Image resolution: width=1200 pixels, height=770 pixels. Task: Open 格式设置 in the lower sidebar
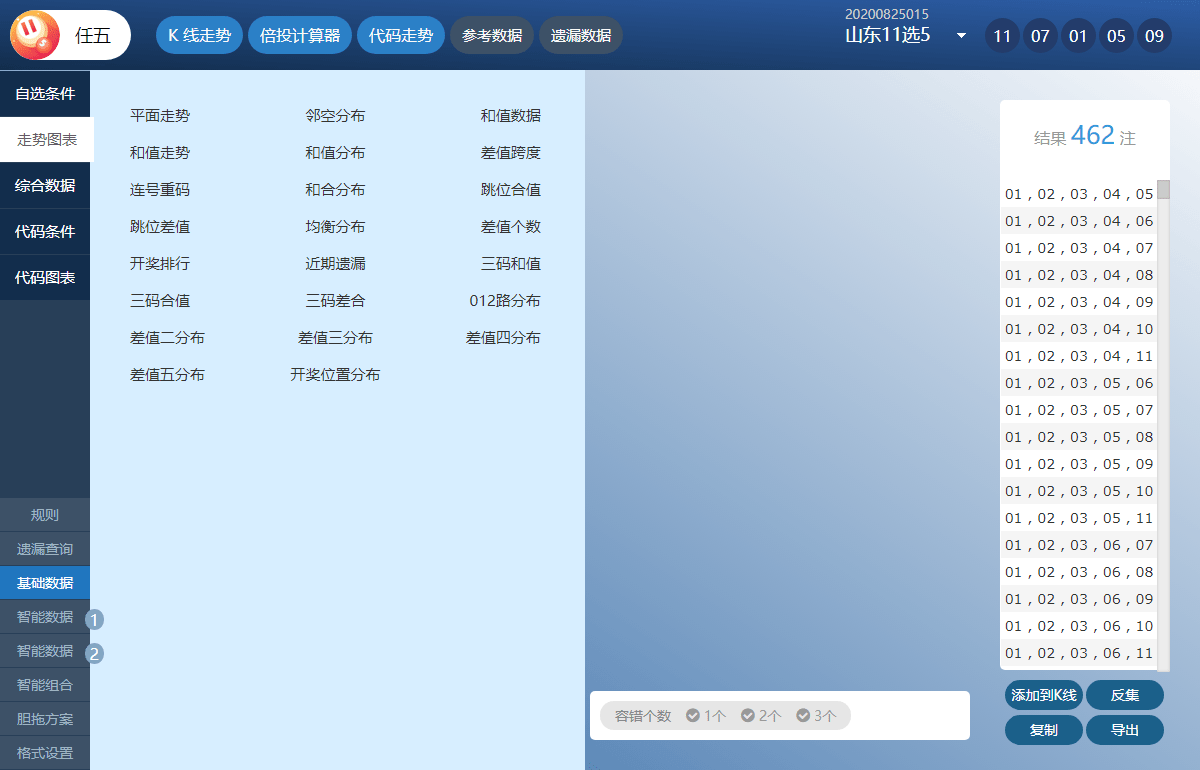[x=45, y=753]
